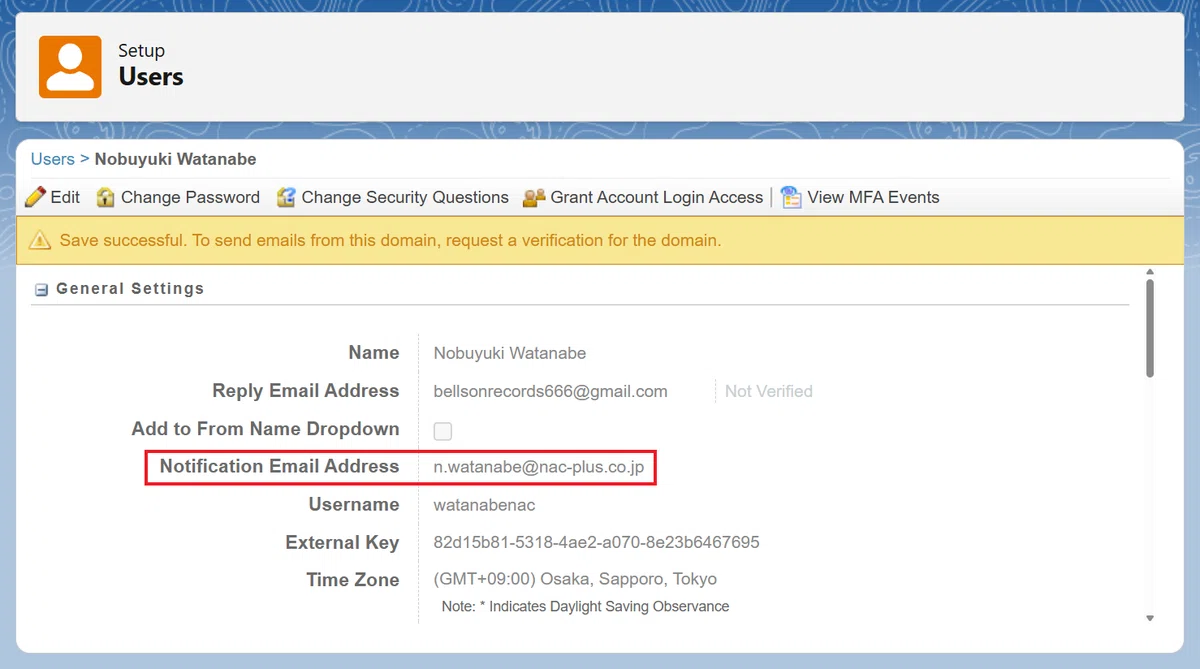This screenshot has width=1200, height=669.
Task: Click notification email n.watanabe@nac-plus.co.jp
Action: [x=539, y=467]
